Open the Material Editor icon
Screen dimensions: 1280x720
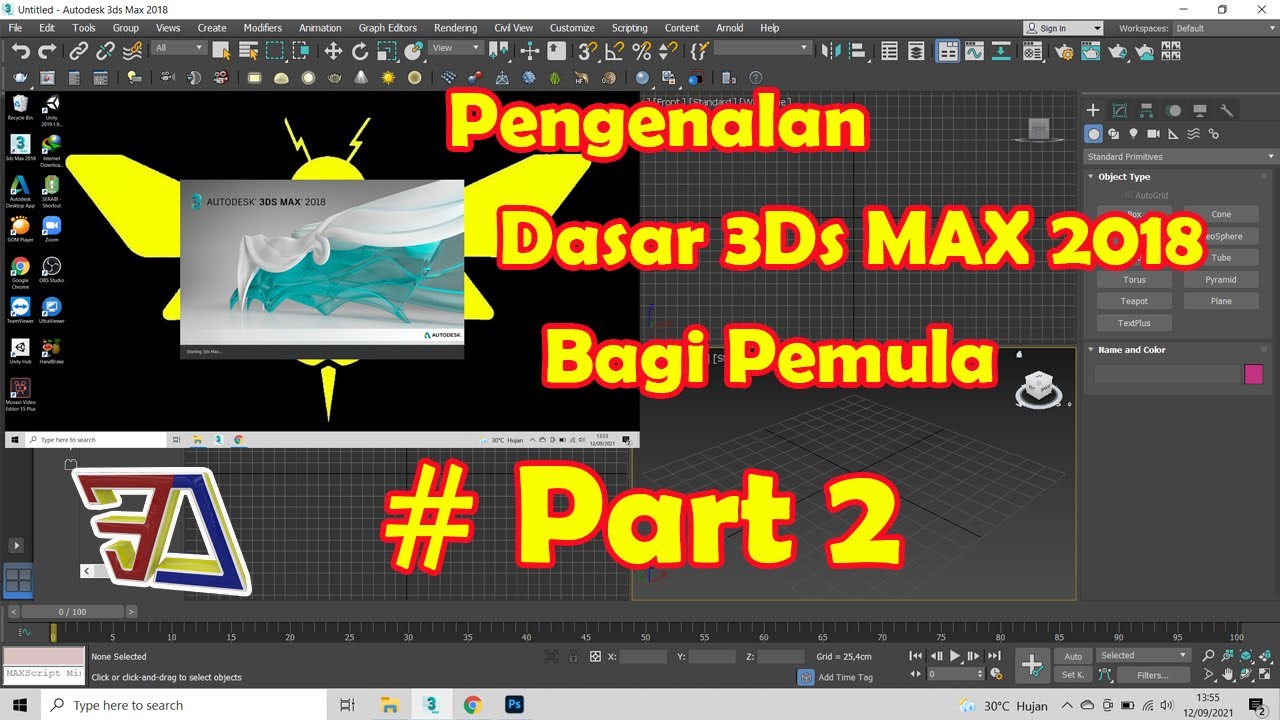pos(1034,50)
